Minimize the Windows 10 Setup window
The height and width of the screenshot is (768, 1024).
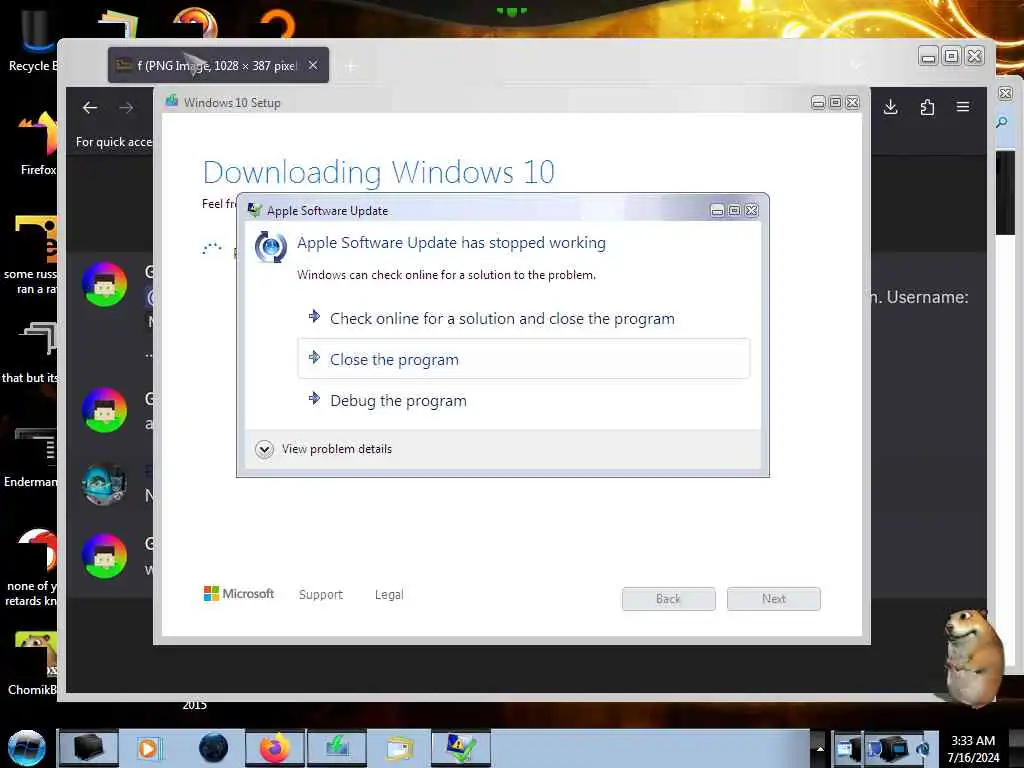[x=818, y=103]
